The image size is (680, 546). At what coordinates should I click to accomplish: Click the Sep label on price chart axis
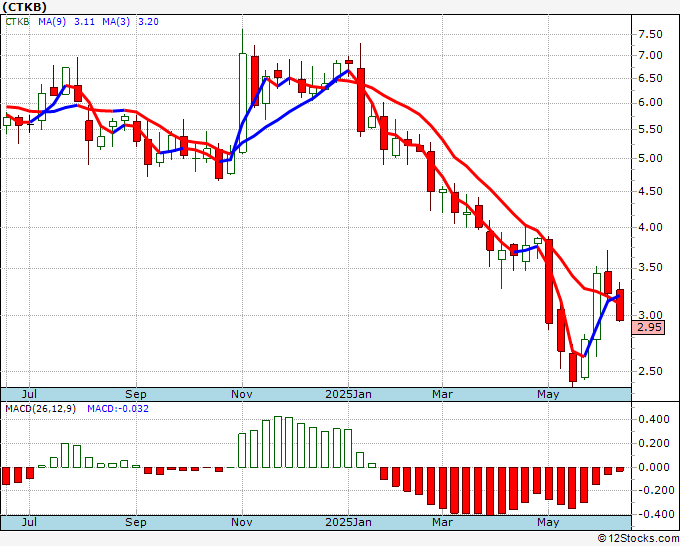point(136,394)
